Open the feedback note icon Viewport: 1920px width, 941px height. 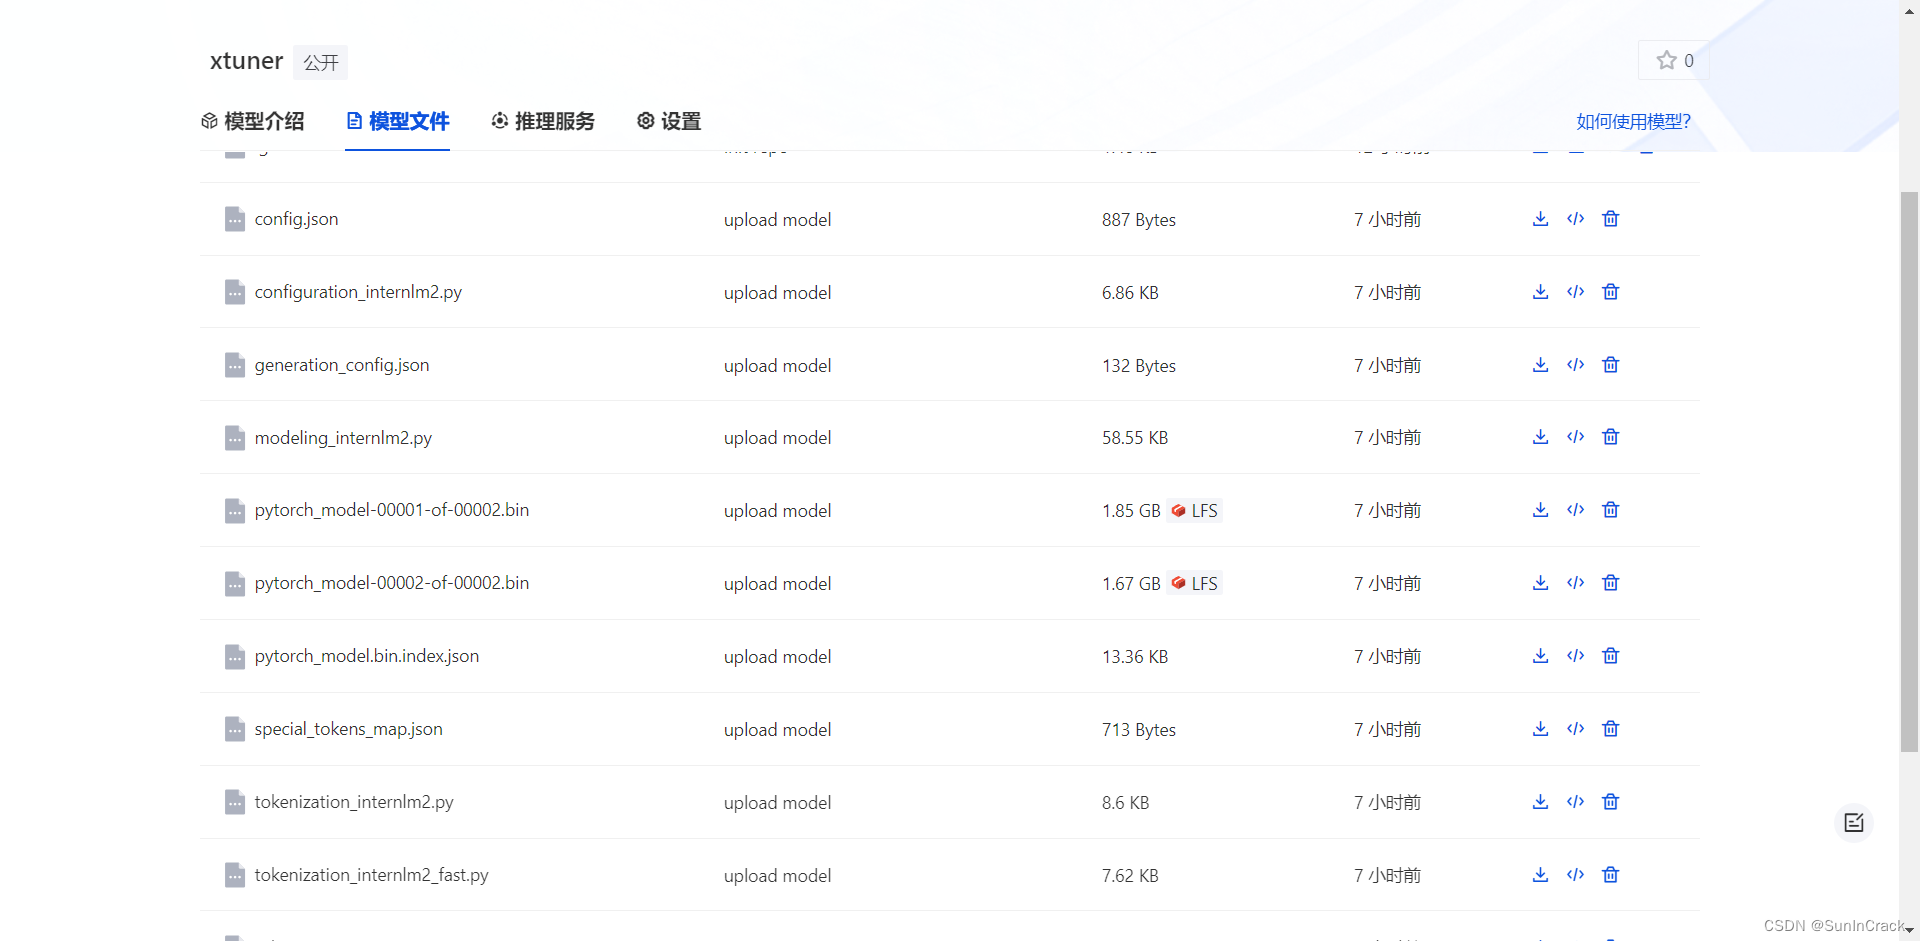click(x=1854, y=823)
